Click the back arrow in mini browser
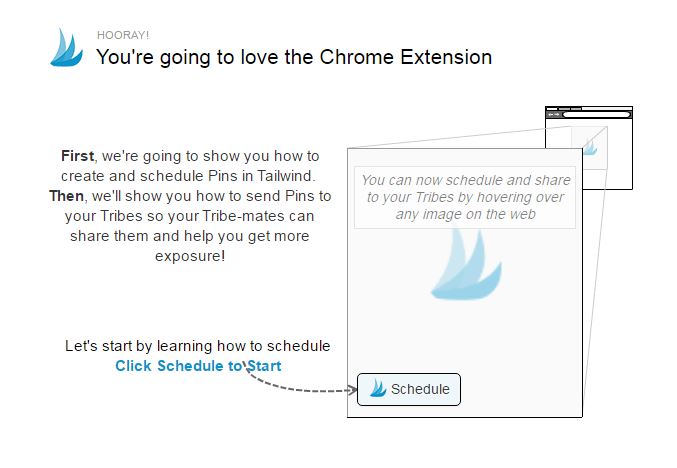The height and width of the screenshot is (468, 677). tap(550, 114)
